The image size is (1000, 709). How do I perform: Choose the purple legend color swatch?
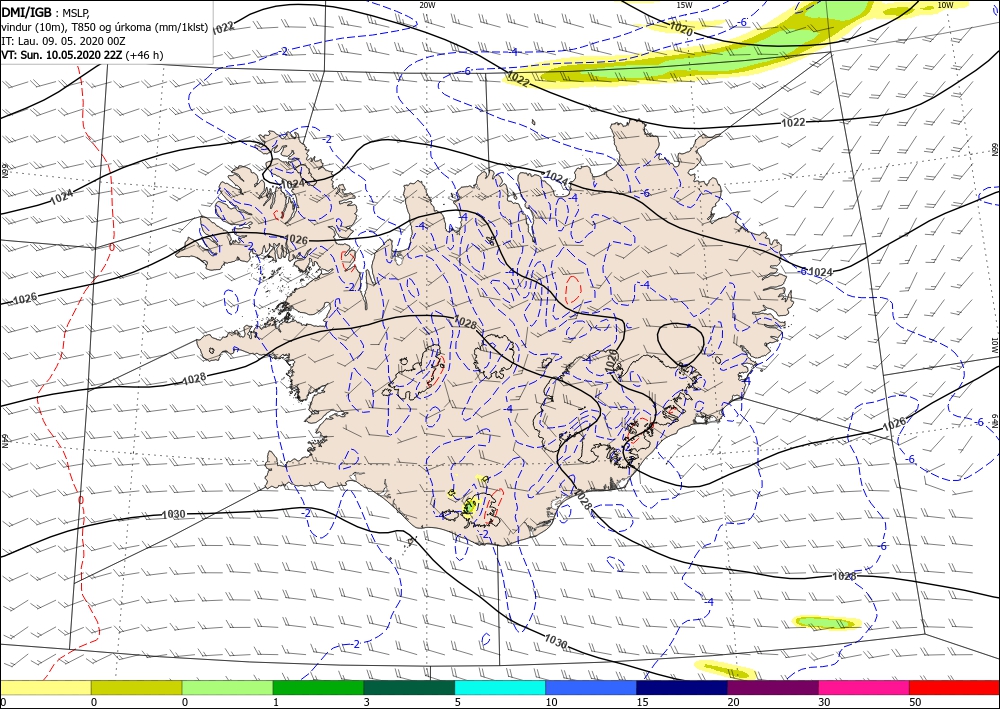772,687
